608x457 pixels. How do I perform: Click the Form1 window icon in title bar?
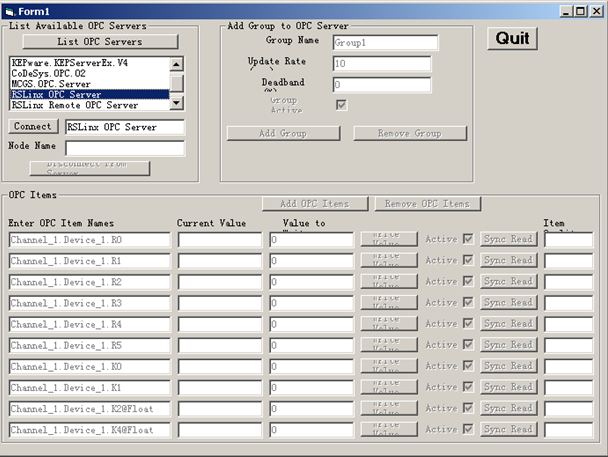point(10,10)
